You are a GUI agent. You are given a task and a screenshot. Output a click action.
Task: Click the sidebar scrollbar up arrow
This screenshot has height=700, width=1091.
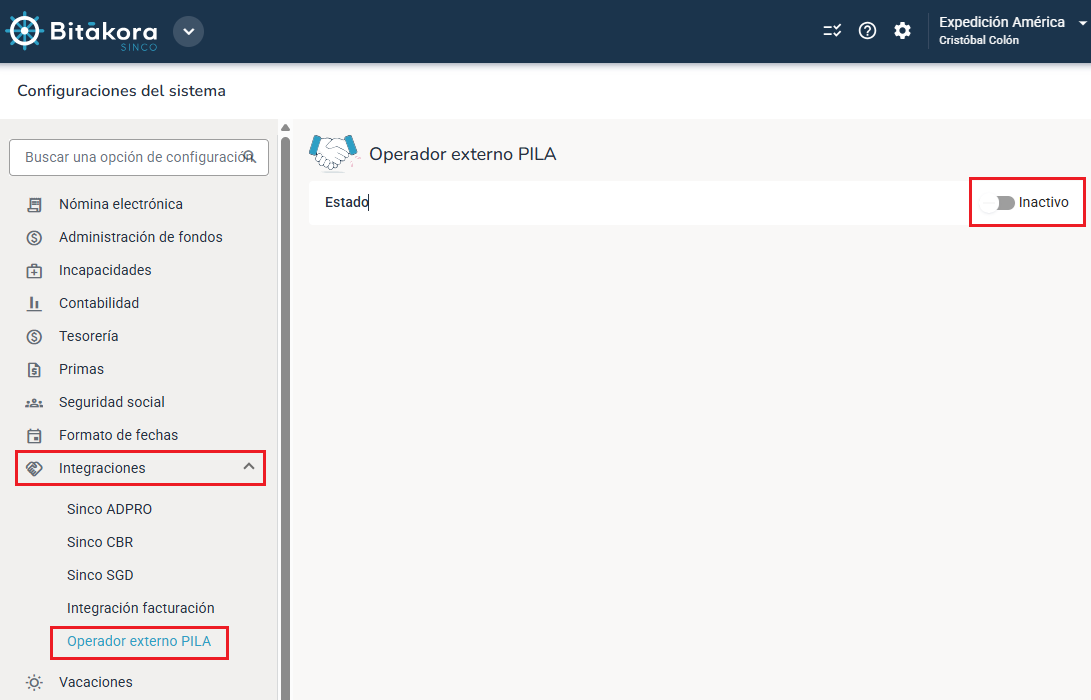tap(285, 127)
